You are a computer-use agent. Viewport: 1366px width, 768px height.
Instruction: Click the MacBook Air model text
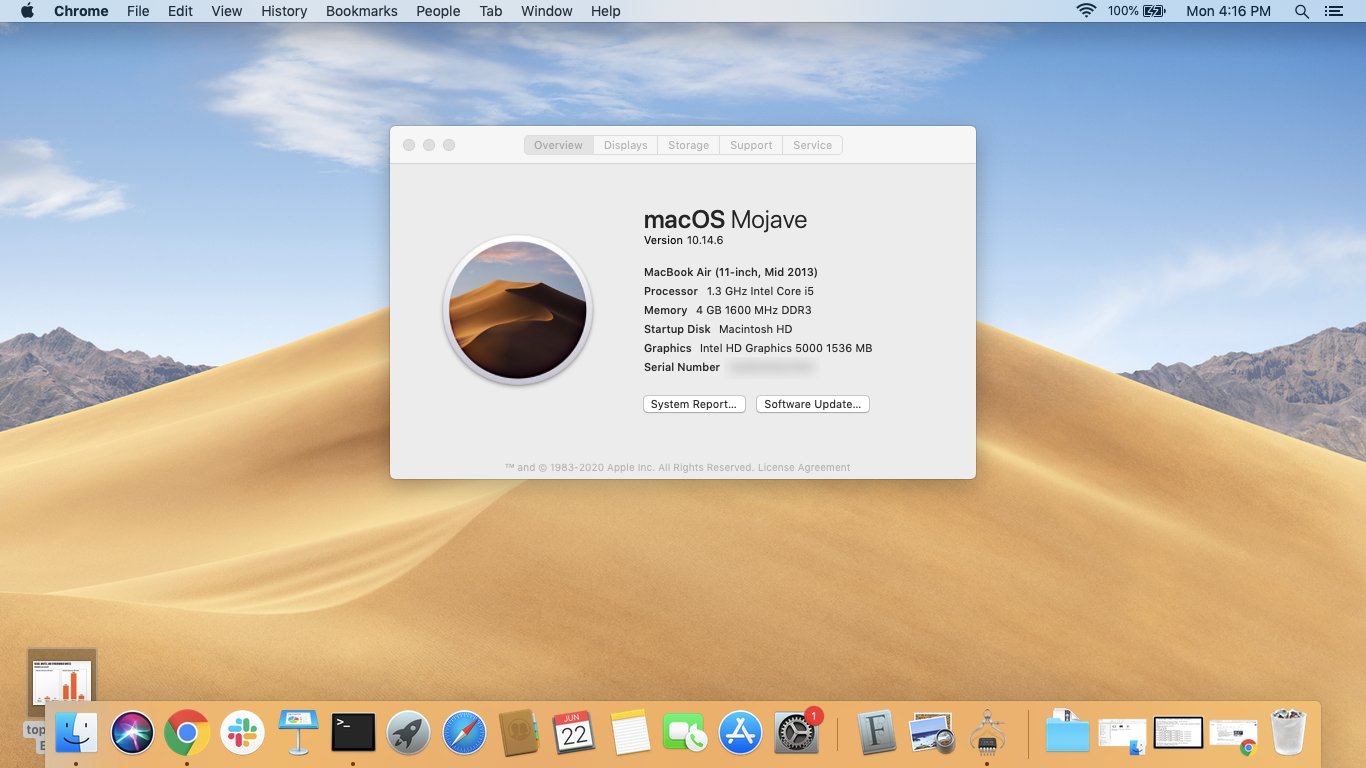(731, 272)
